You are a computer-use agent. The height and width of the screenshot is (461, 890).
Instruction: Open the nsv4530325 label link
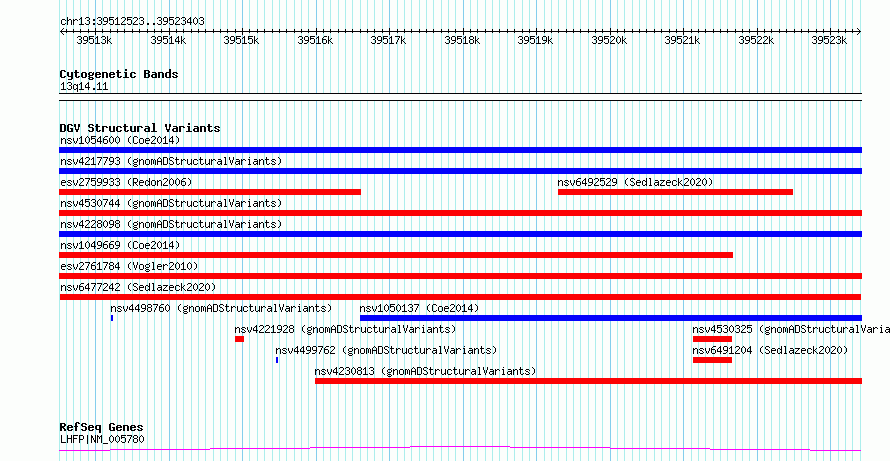tap(791, 329)
